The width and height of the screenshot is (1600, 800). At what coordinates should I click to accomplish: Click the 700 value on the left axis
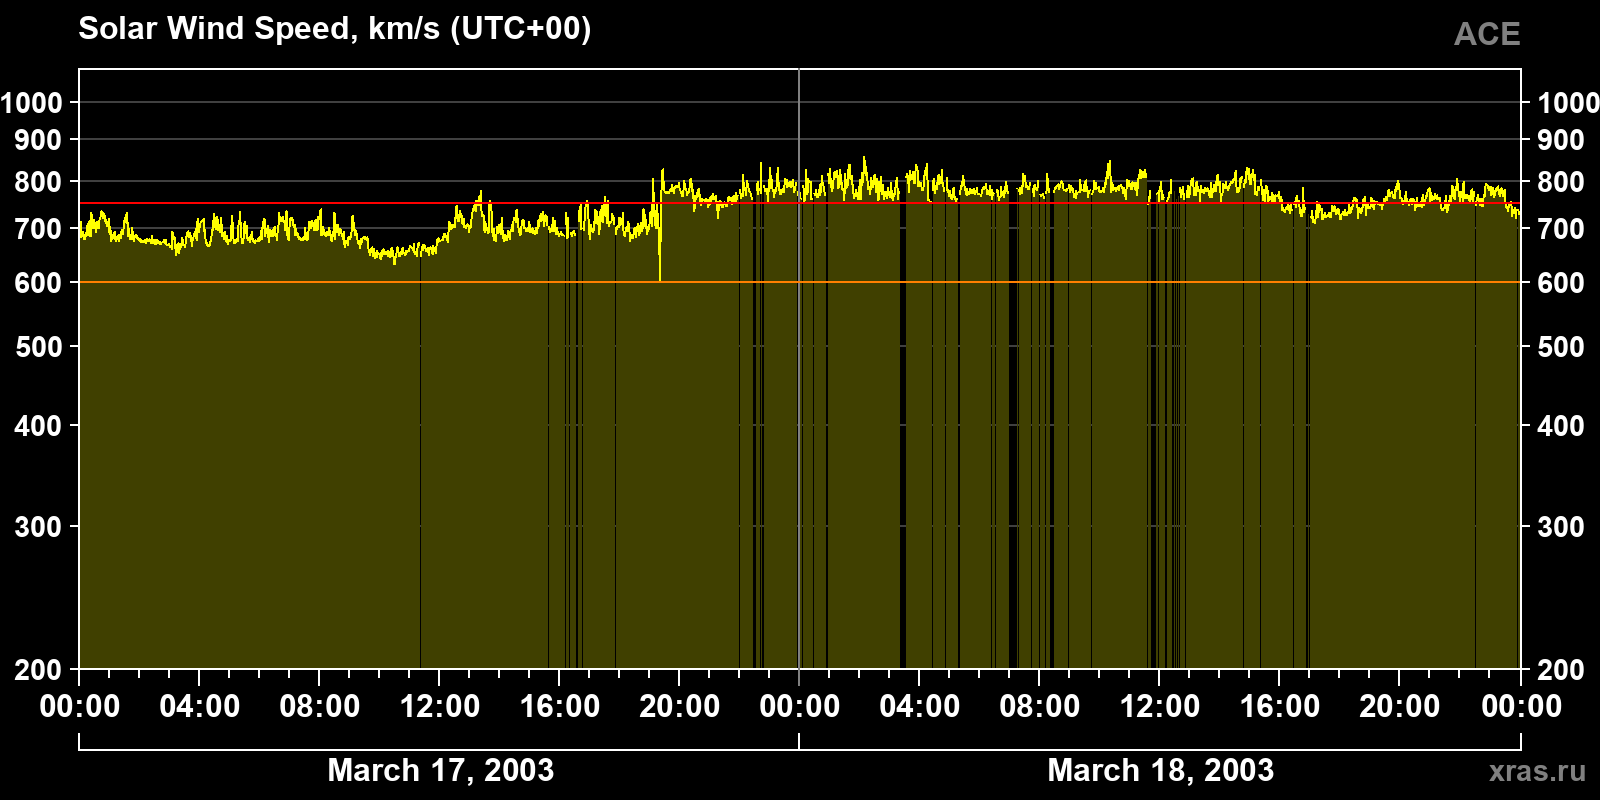click(x=39, y=229)
